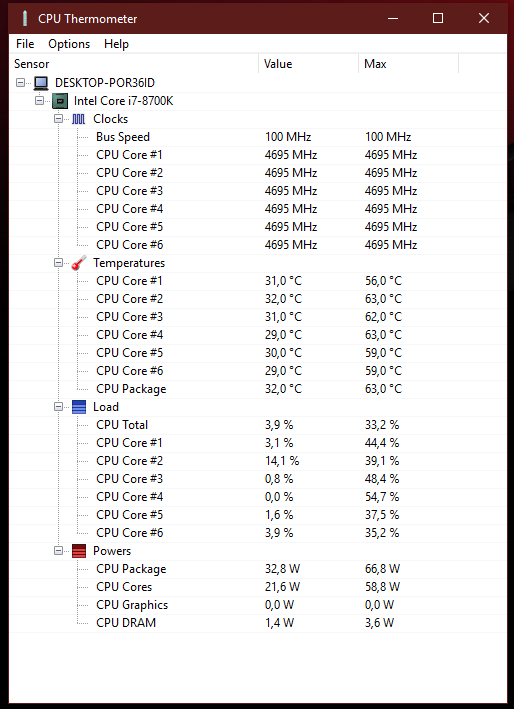Click the Value column header
Screen dimensions: 514x709
pyautogui.click(x=308, y=64)
